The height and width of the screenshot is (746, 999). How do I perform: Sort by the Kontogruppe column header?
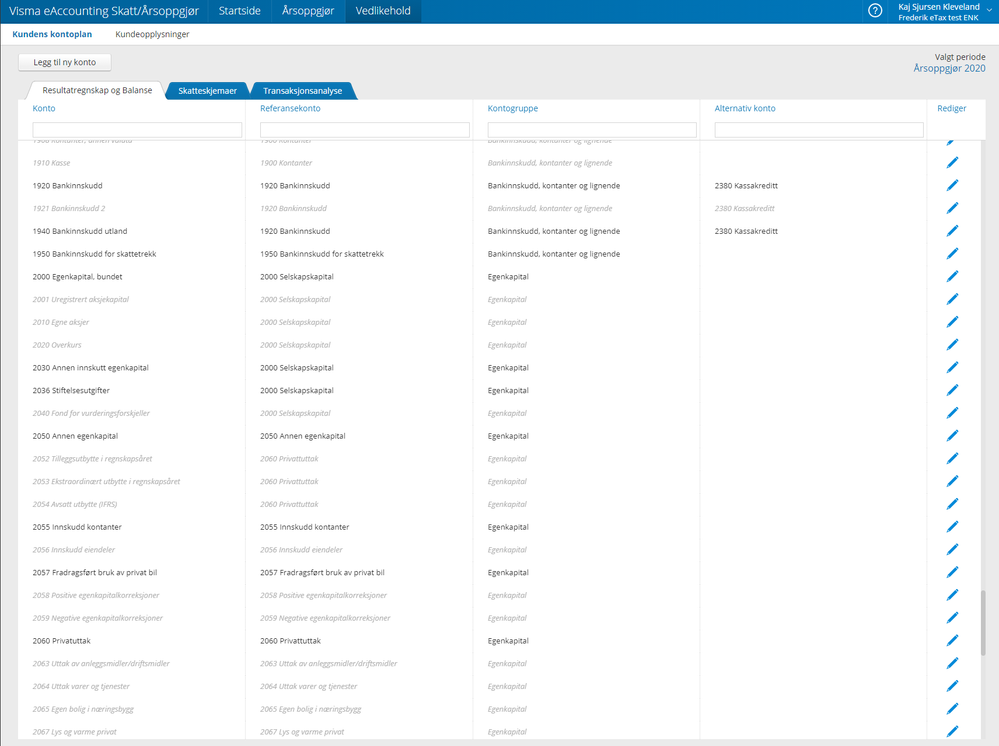click(513, 108)
